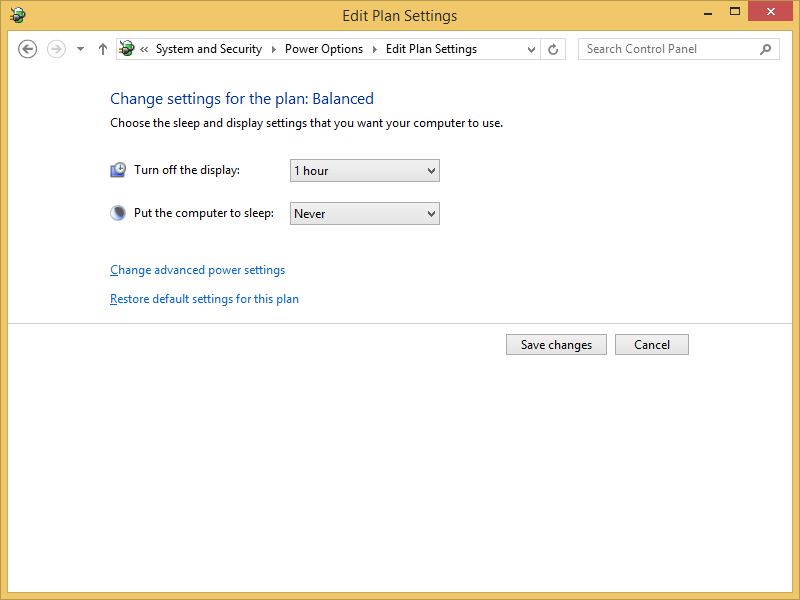Click the Back navigation arrow
Viewport: 800px width, 600px height.
pos(28,49)
